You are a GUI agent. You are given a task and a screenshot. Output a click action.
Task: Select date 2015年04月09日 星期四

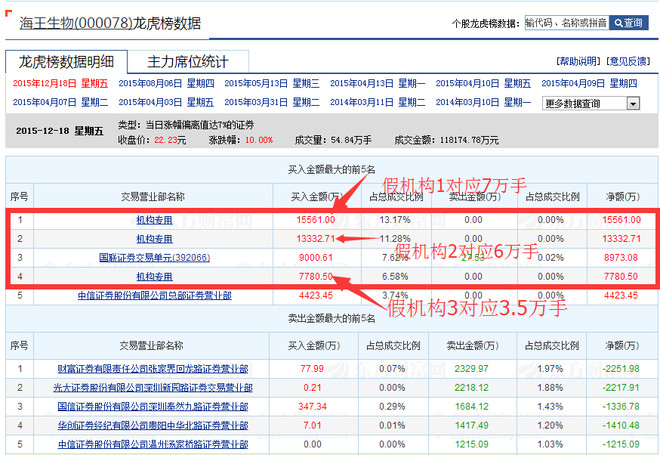pyautogui.click(x=589, y=83)
